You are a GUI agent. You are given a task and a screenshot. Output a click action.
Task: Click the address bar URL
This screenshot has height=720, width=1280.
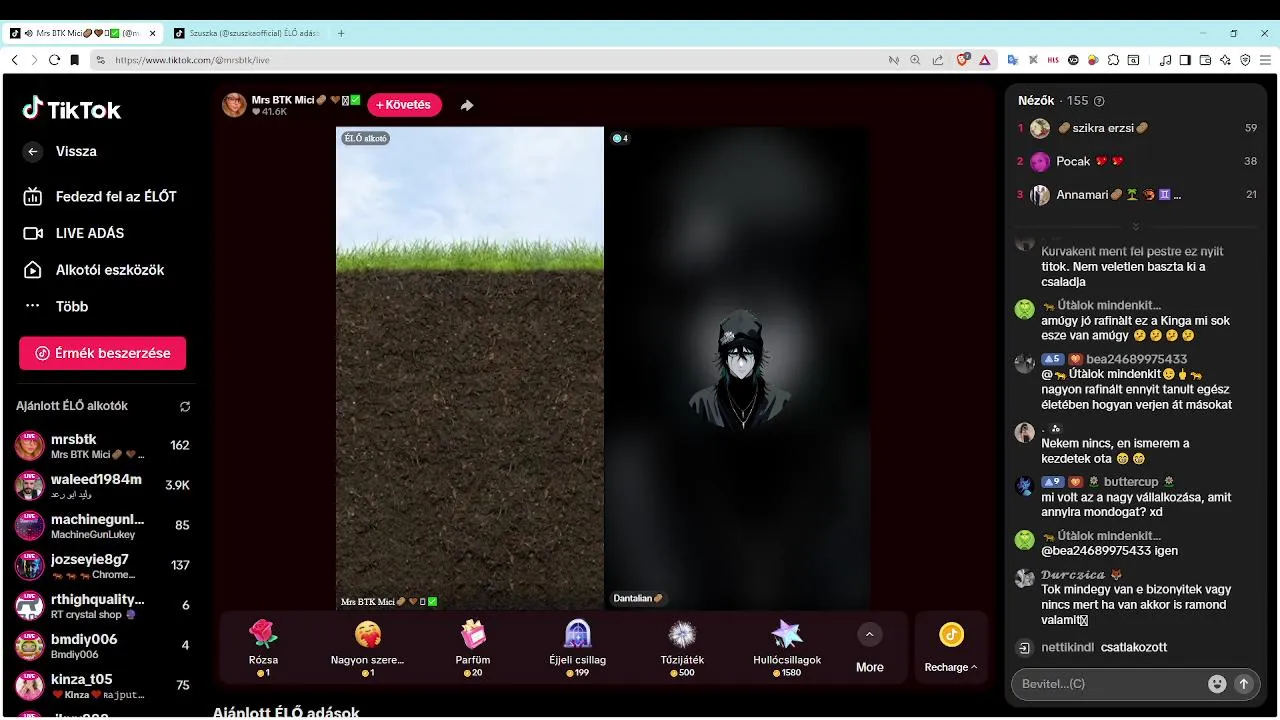coord(192,60)
